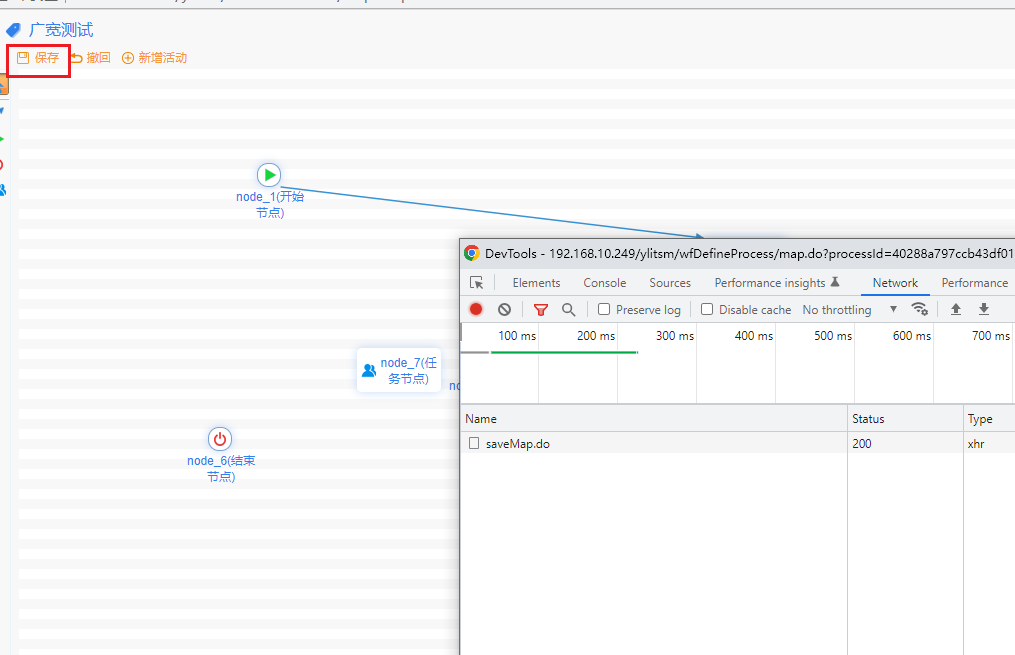Select the node_6 end node power icon
The image size is (1015, 655).
click(220, 439)
